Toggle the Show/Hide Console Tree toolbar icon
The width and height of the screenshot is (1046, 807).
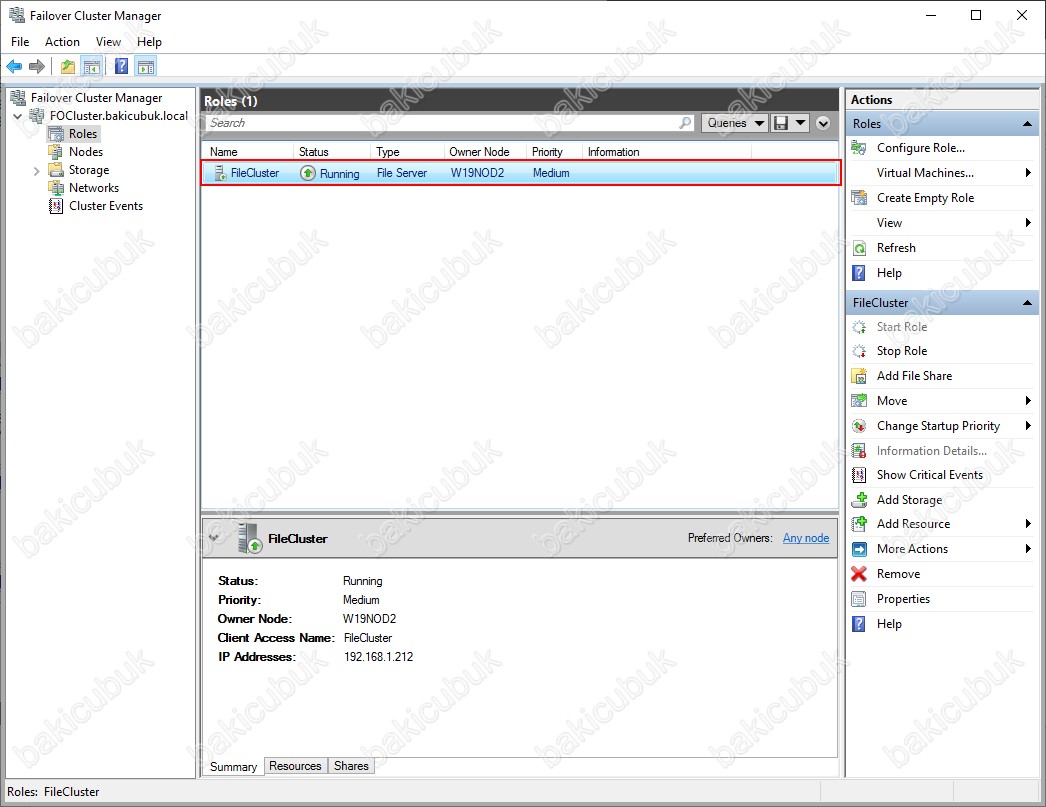pyautogui.click(x=92, y=66)
